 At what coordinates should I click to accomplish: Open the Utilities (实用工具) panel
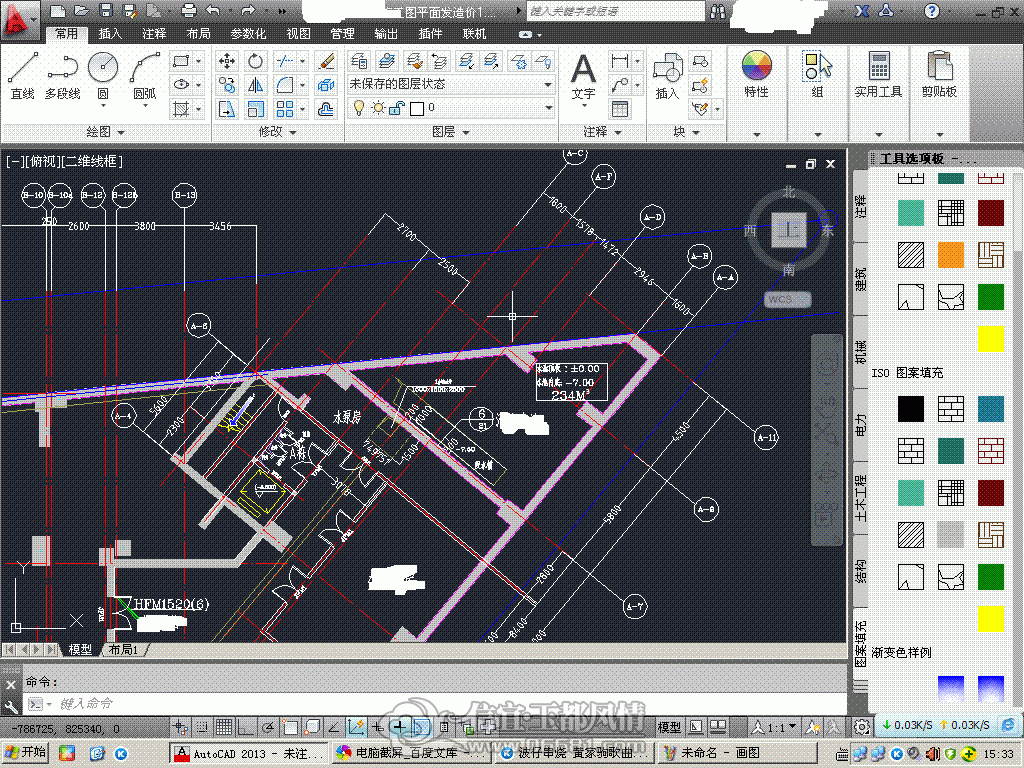[x=878, y=74]
